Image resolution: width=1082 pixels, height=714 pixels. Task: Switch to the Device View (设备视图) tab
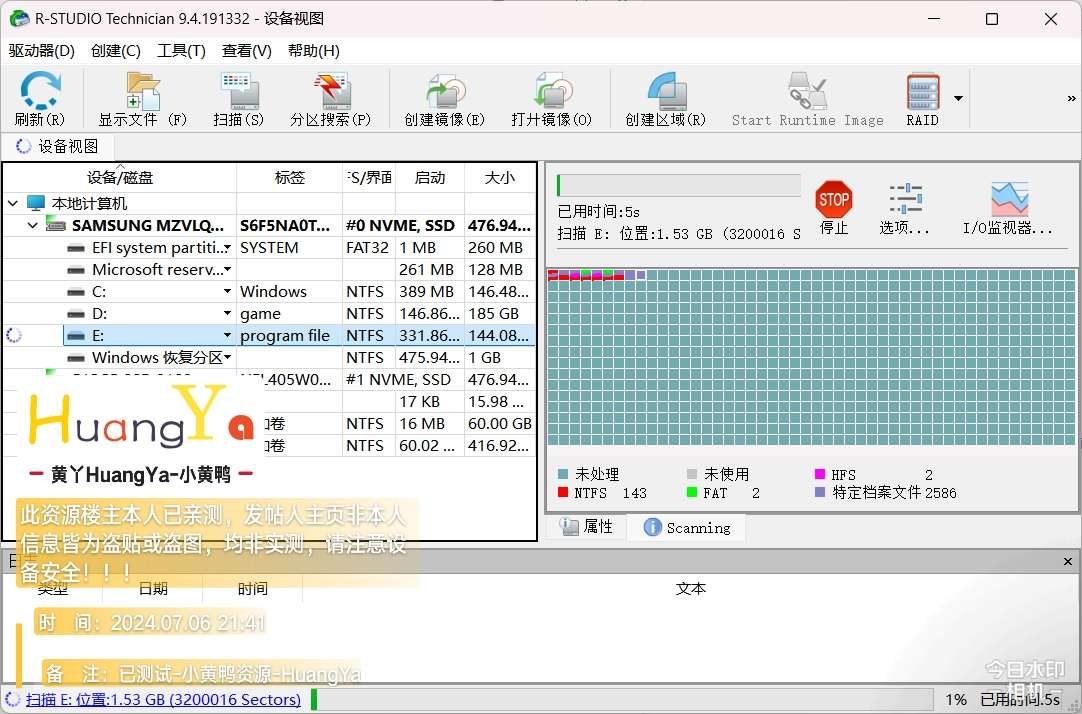tap(58, 146)
